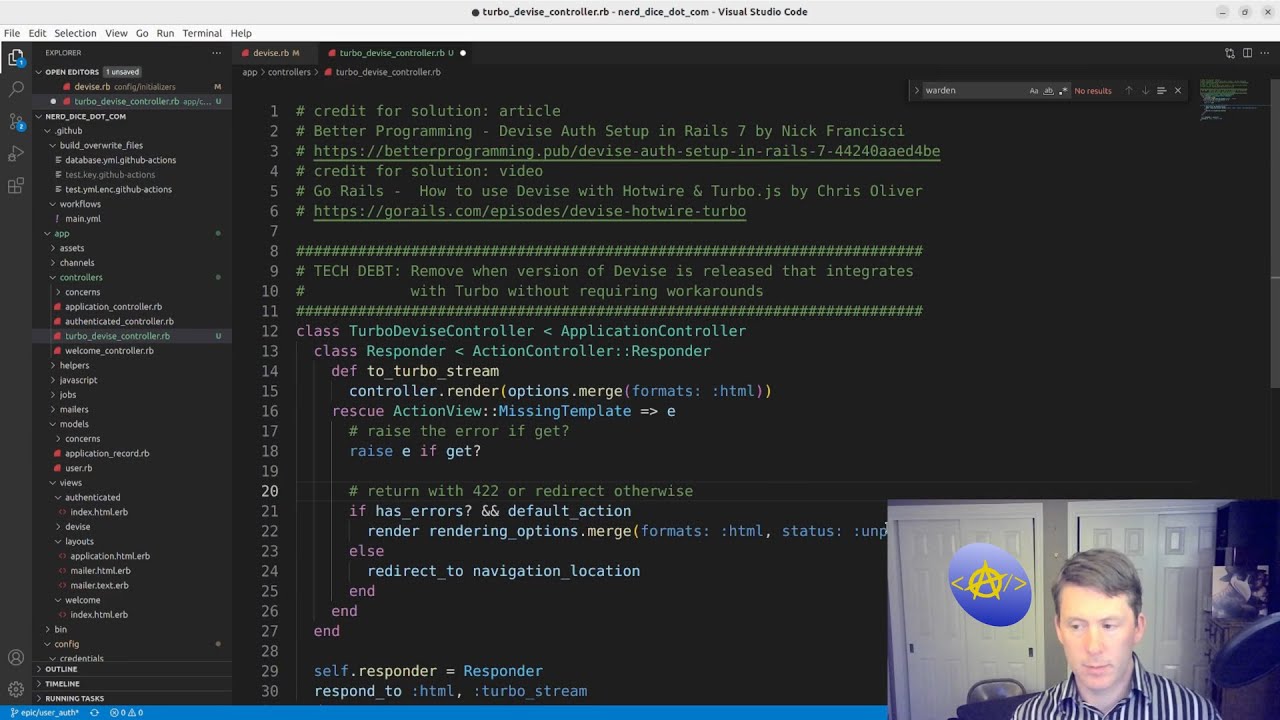
Task: Select the turbo_devise_controller.rb editor tab
Action: (x=398, y=53)
